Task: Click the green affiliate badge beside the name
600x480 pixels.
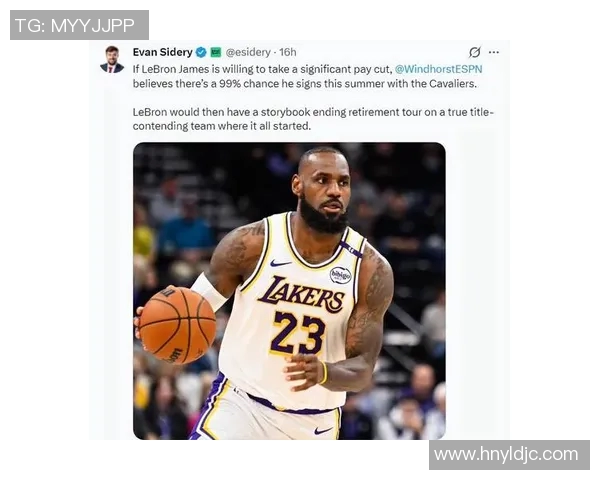Action: pos(216,52)
